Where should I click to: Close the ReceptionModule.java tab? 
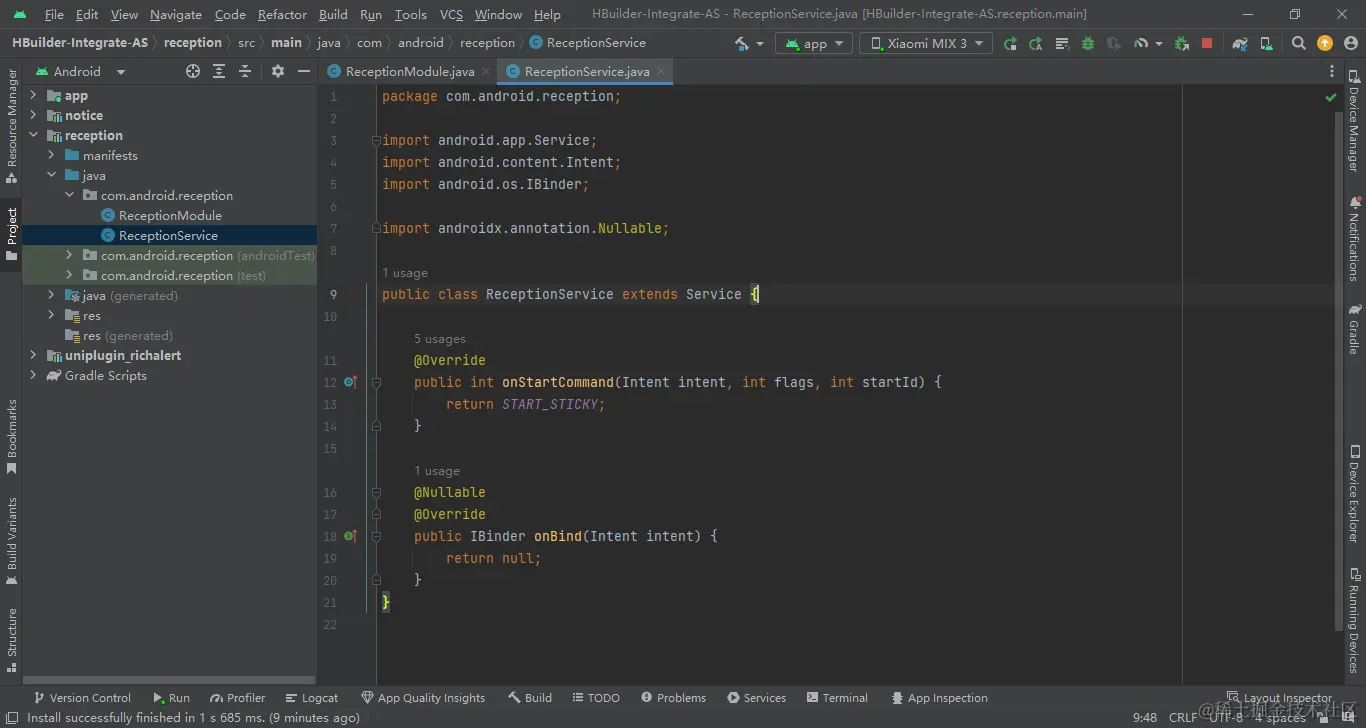click(x=486, y=71)
